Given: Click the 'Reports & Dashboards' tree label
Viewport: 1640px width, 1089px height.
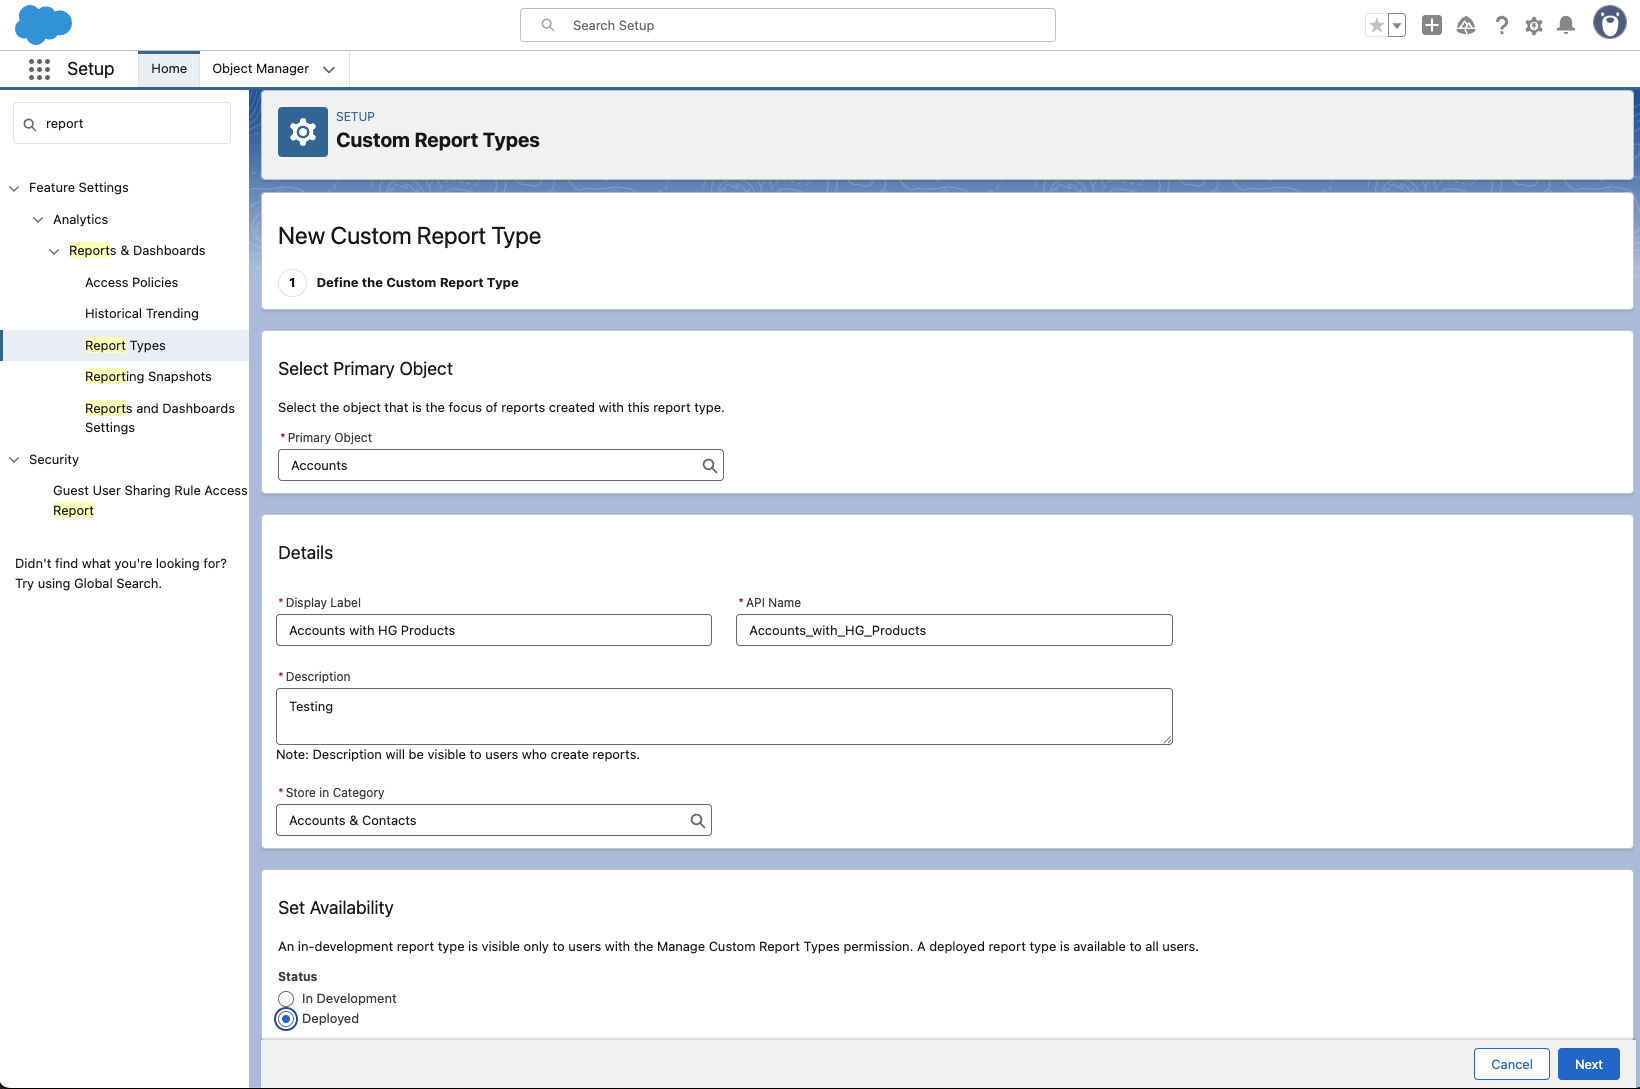Looking at the screenshot, I should (137, 251).
